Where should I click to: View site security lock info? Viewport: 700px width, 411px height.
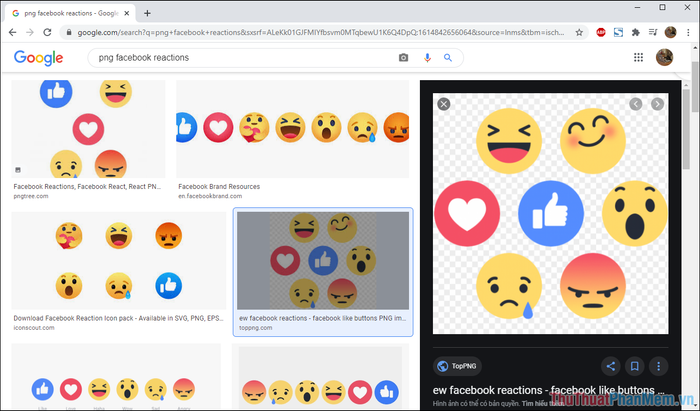coord(69,32)
